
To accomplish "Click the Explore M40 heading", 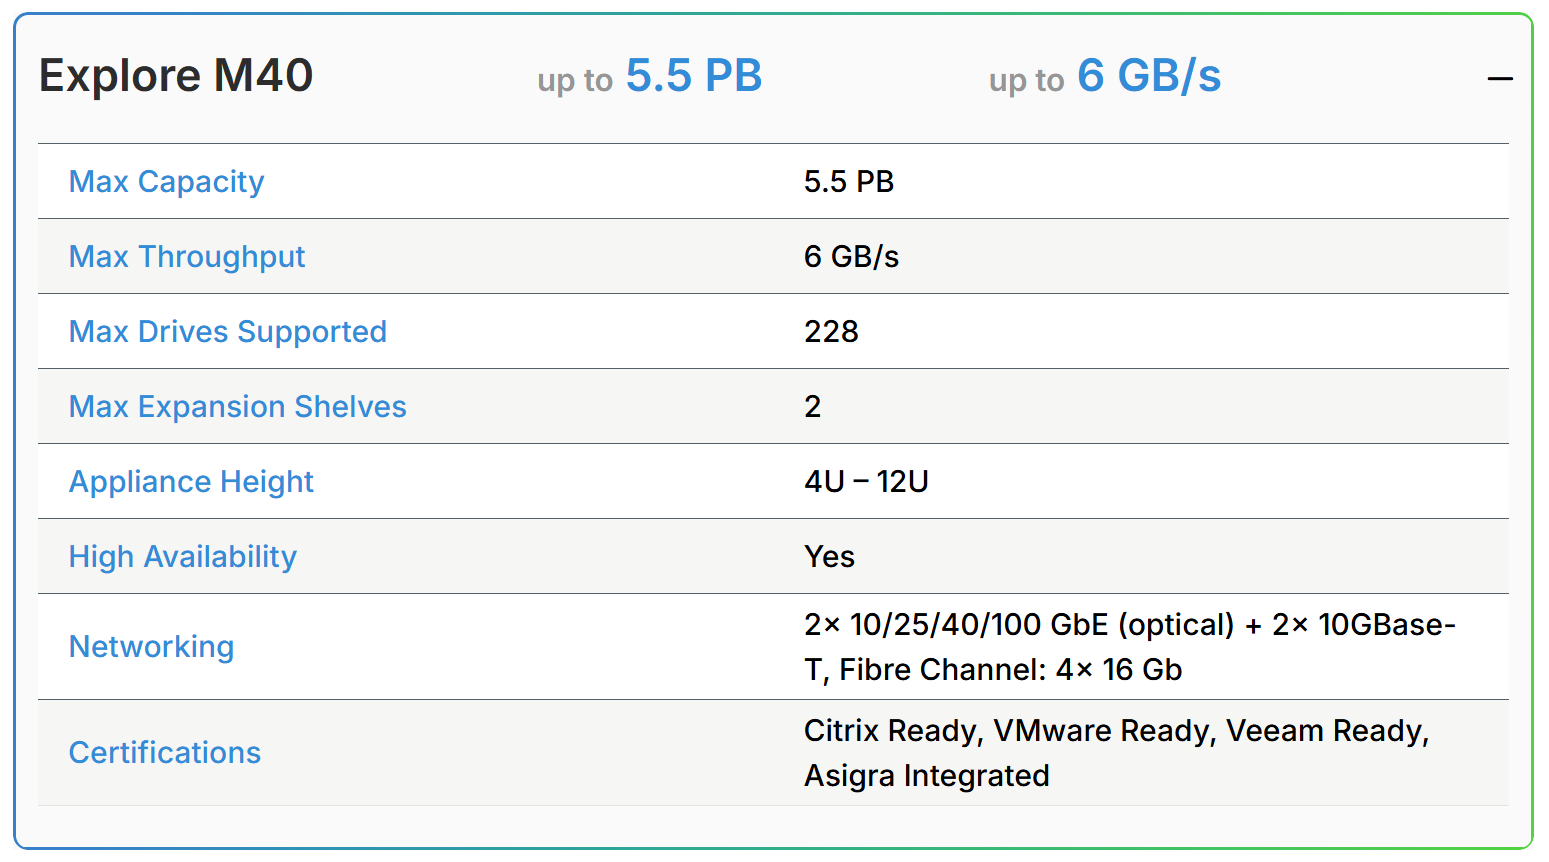I will (x=176, y=76).
